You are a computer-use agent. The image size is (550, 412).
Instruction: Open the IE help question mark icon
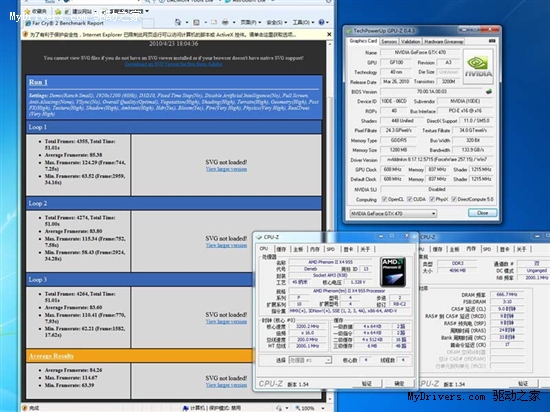click(321, 22)
